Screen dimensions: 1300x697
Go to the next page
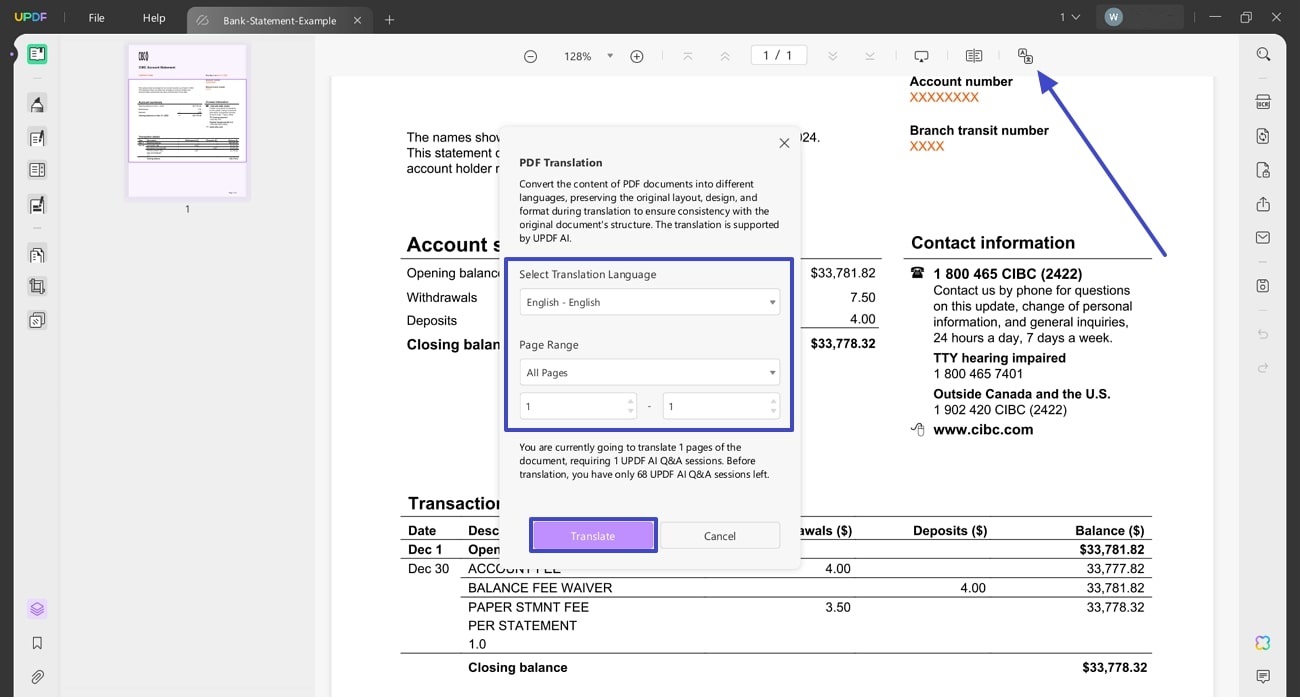pos(832,56)
